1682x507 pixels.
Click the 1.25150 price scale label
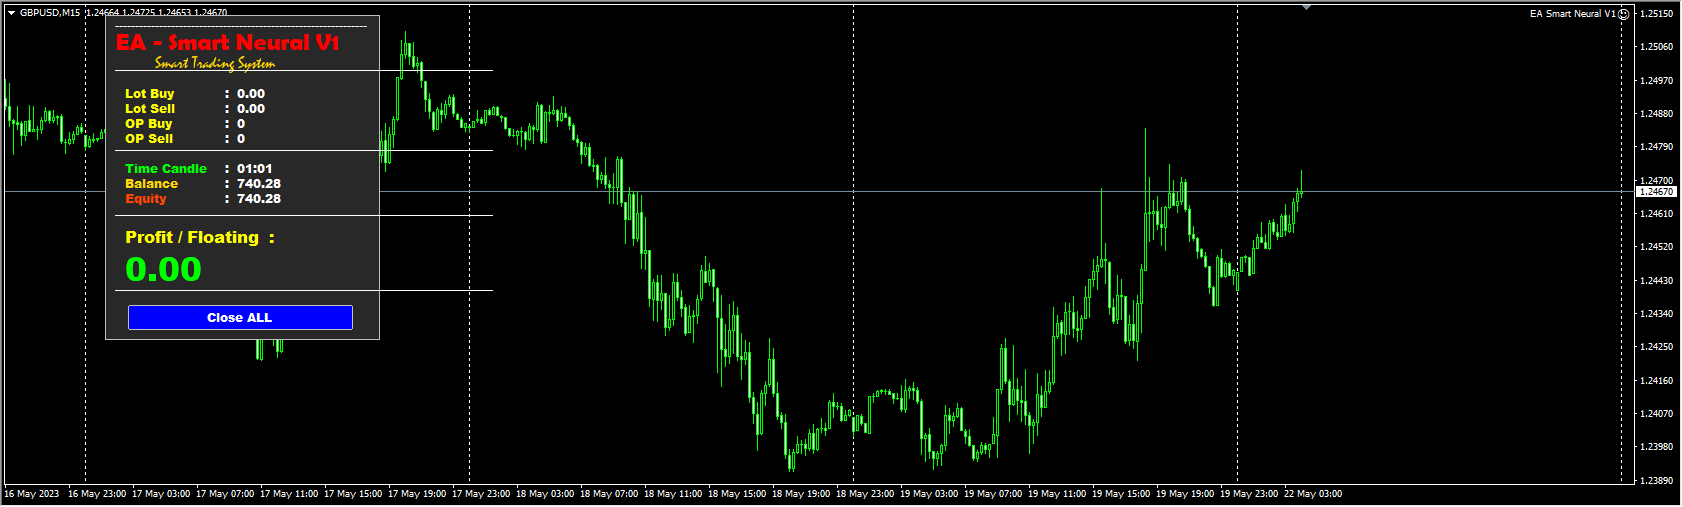click(1658, 14)
